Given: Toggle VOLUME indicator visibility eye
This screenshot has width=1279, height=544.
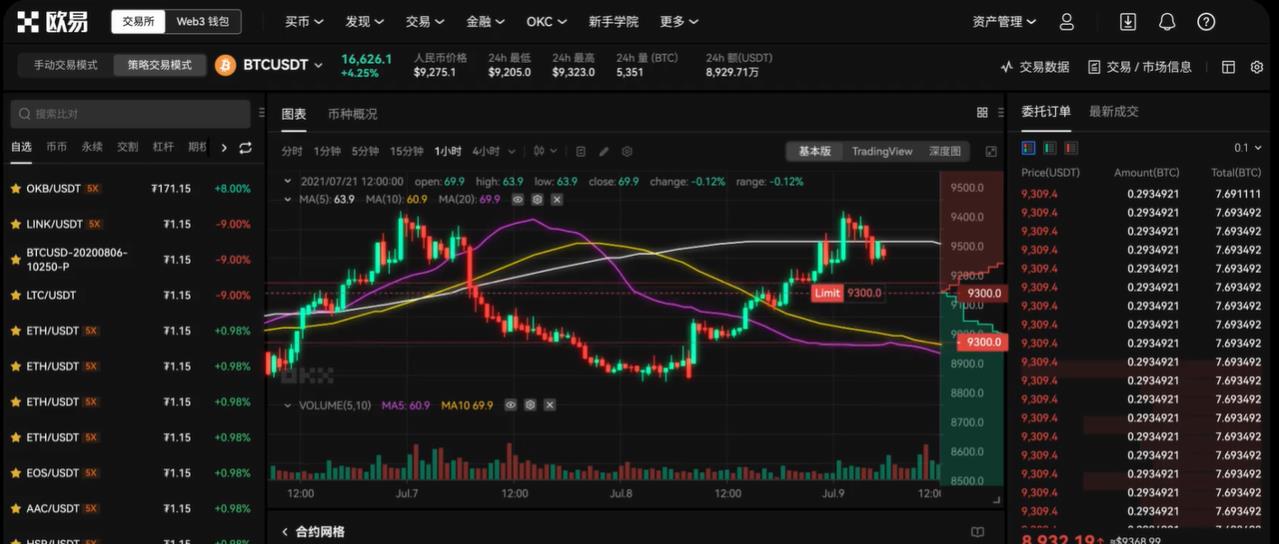Looking at the screenshot, I should 511,405.
